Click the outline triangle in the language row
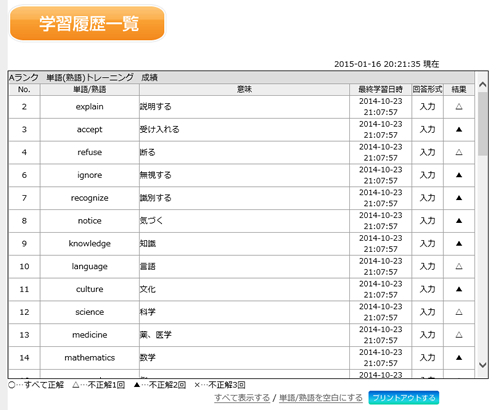Viewport: 500px width, 410px height. tap(459, 266)
